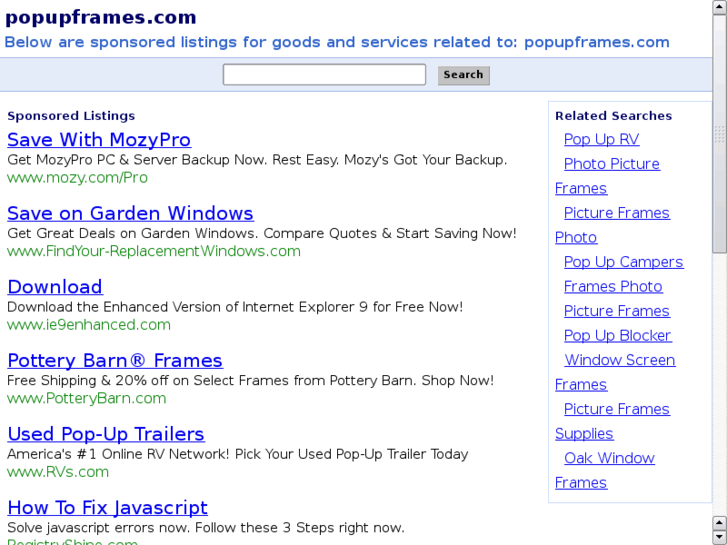Click the 'Solve javascript errors now' description
This screenshot has height=545, width=727.
tap(206, 528)
